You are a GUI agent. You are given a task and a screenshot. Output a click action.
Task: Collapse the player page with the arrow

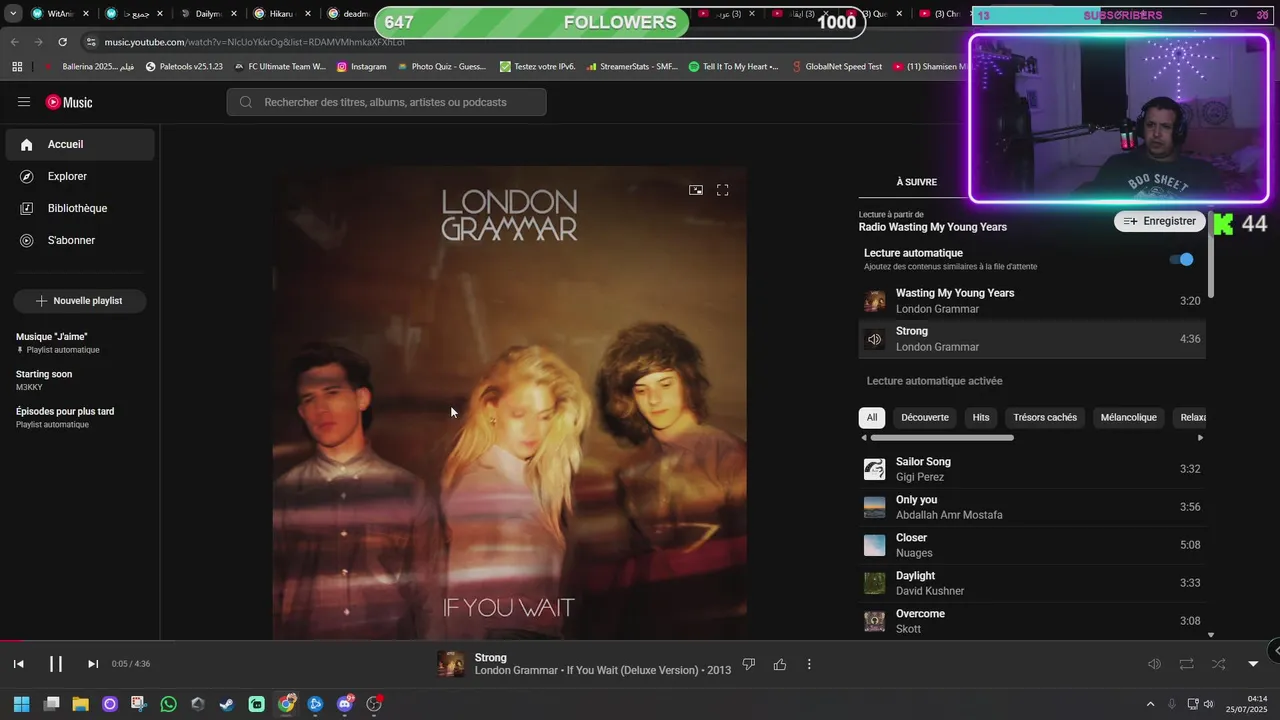pyautogui.click(x=1253, y=664)
